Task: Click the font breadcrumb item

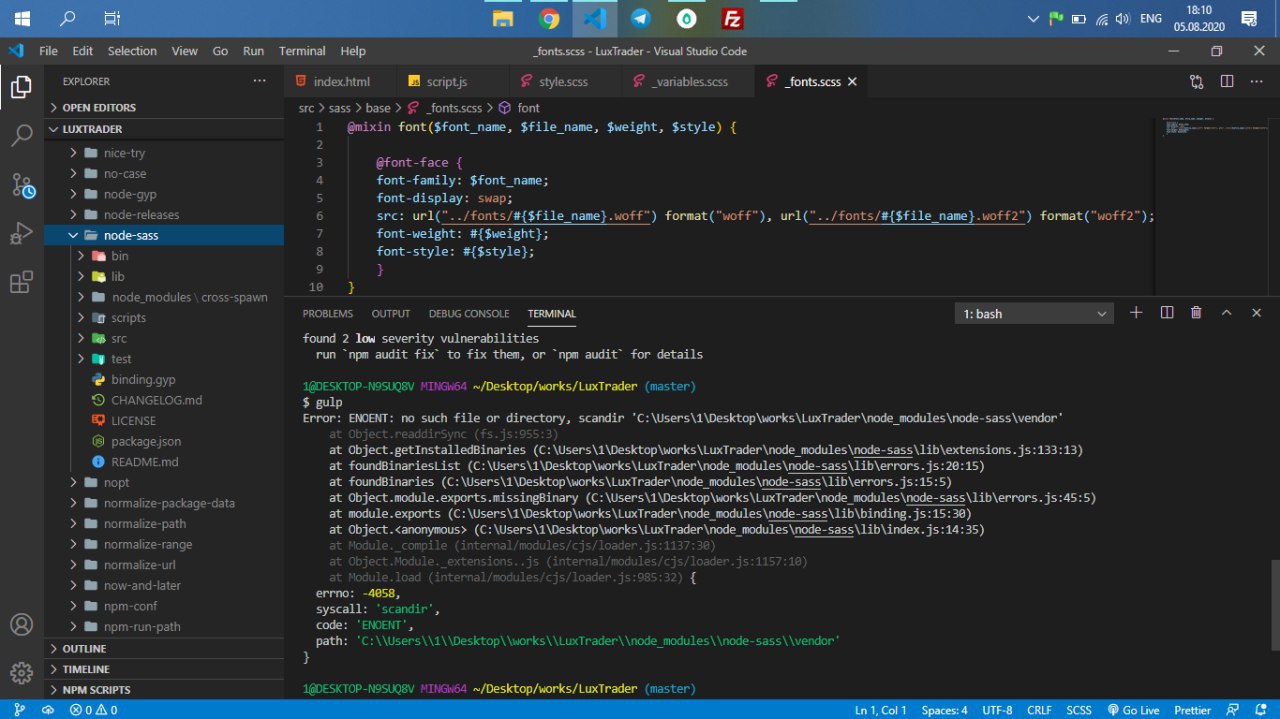Action: (519, 107)
